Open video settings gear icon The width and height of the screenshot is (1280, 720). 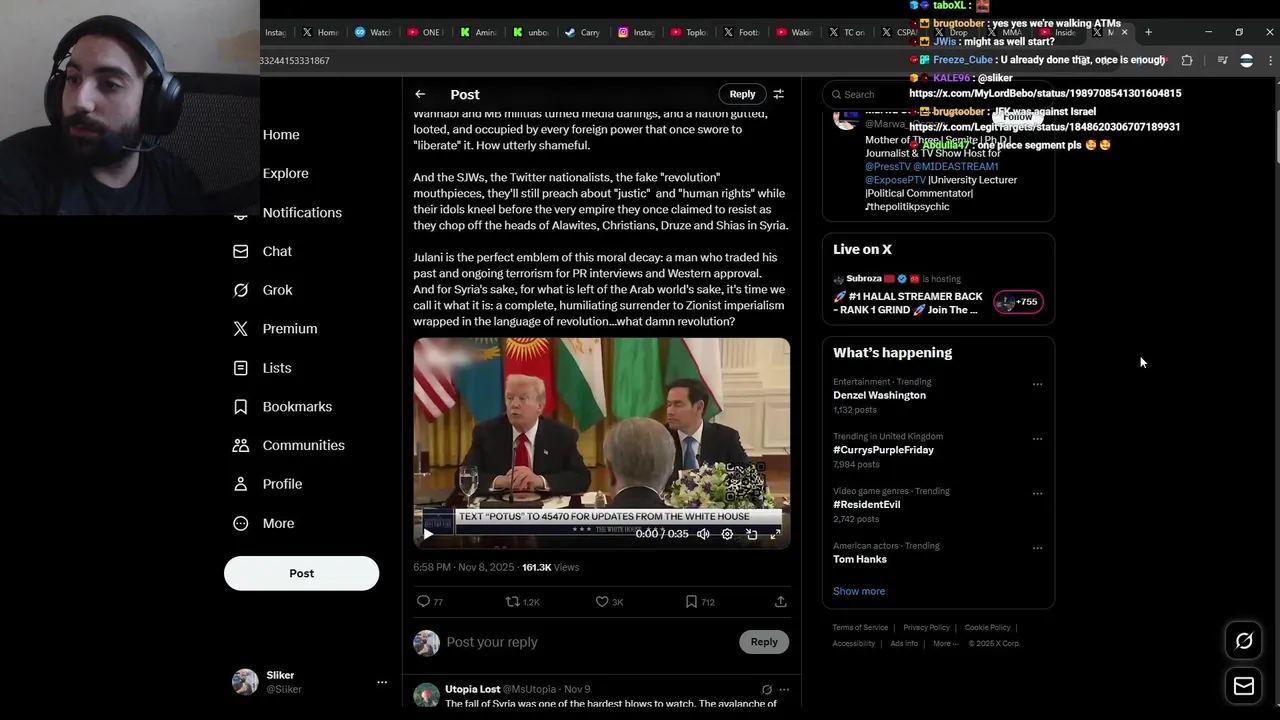pos(727,534)
